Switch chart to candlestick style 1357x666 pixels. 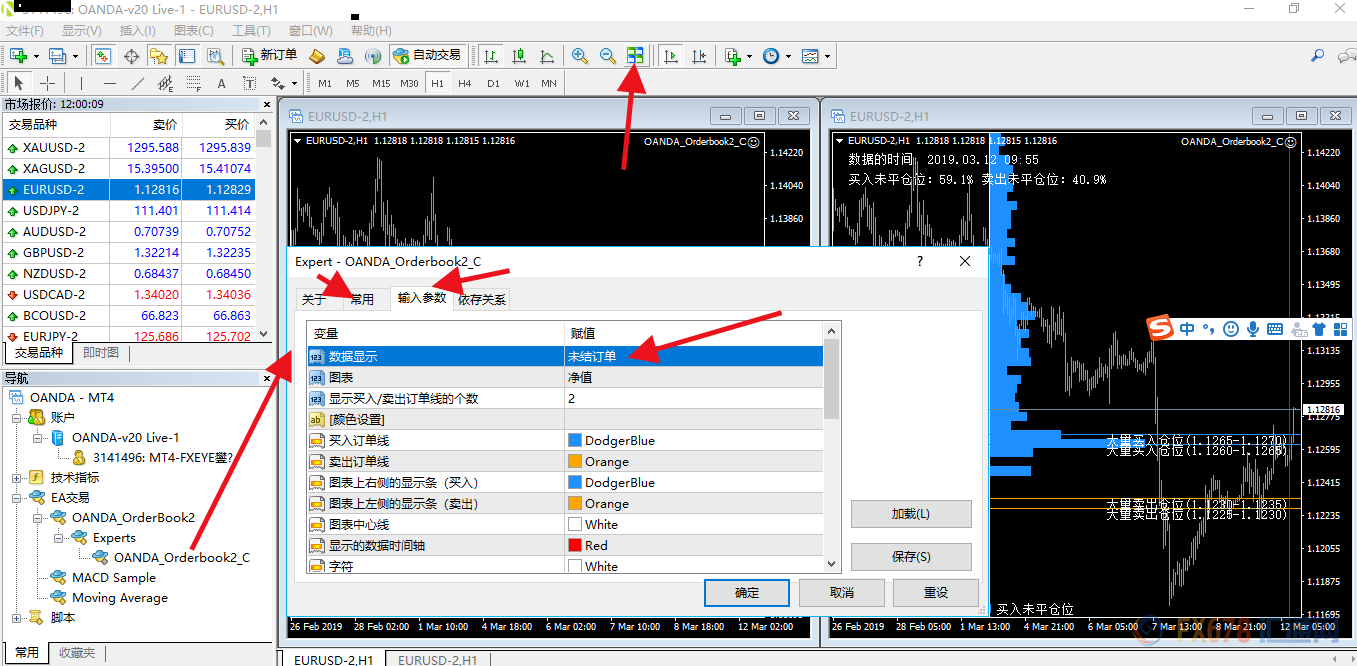pyautogui.click(x=519, y=56)
